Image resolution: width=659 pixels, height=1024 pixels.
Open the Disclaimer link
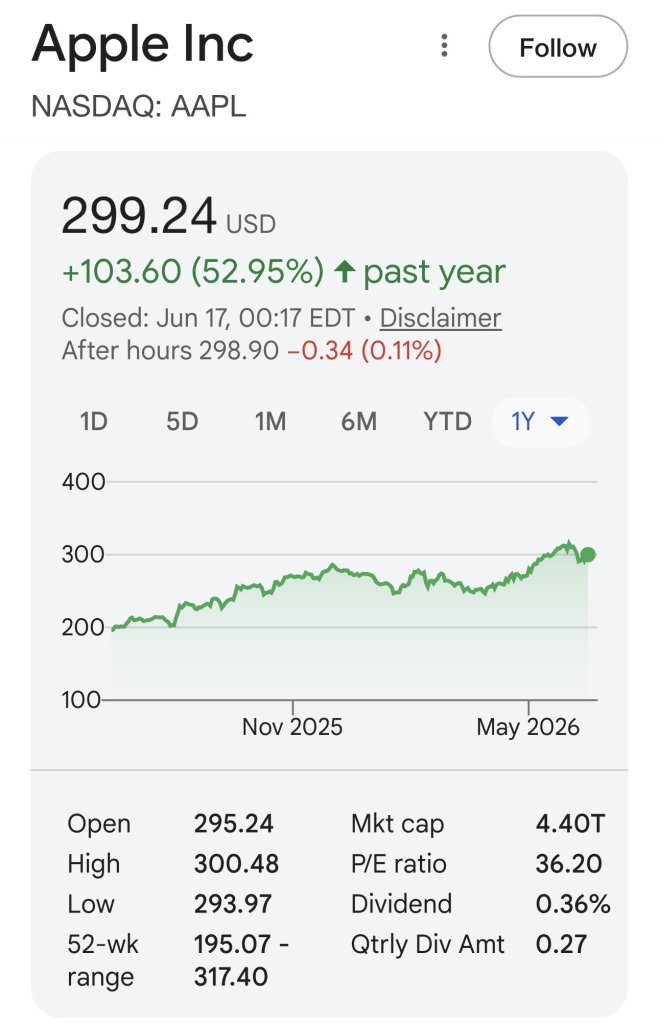coord(440,318)
